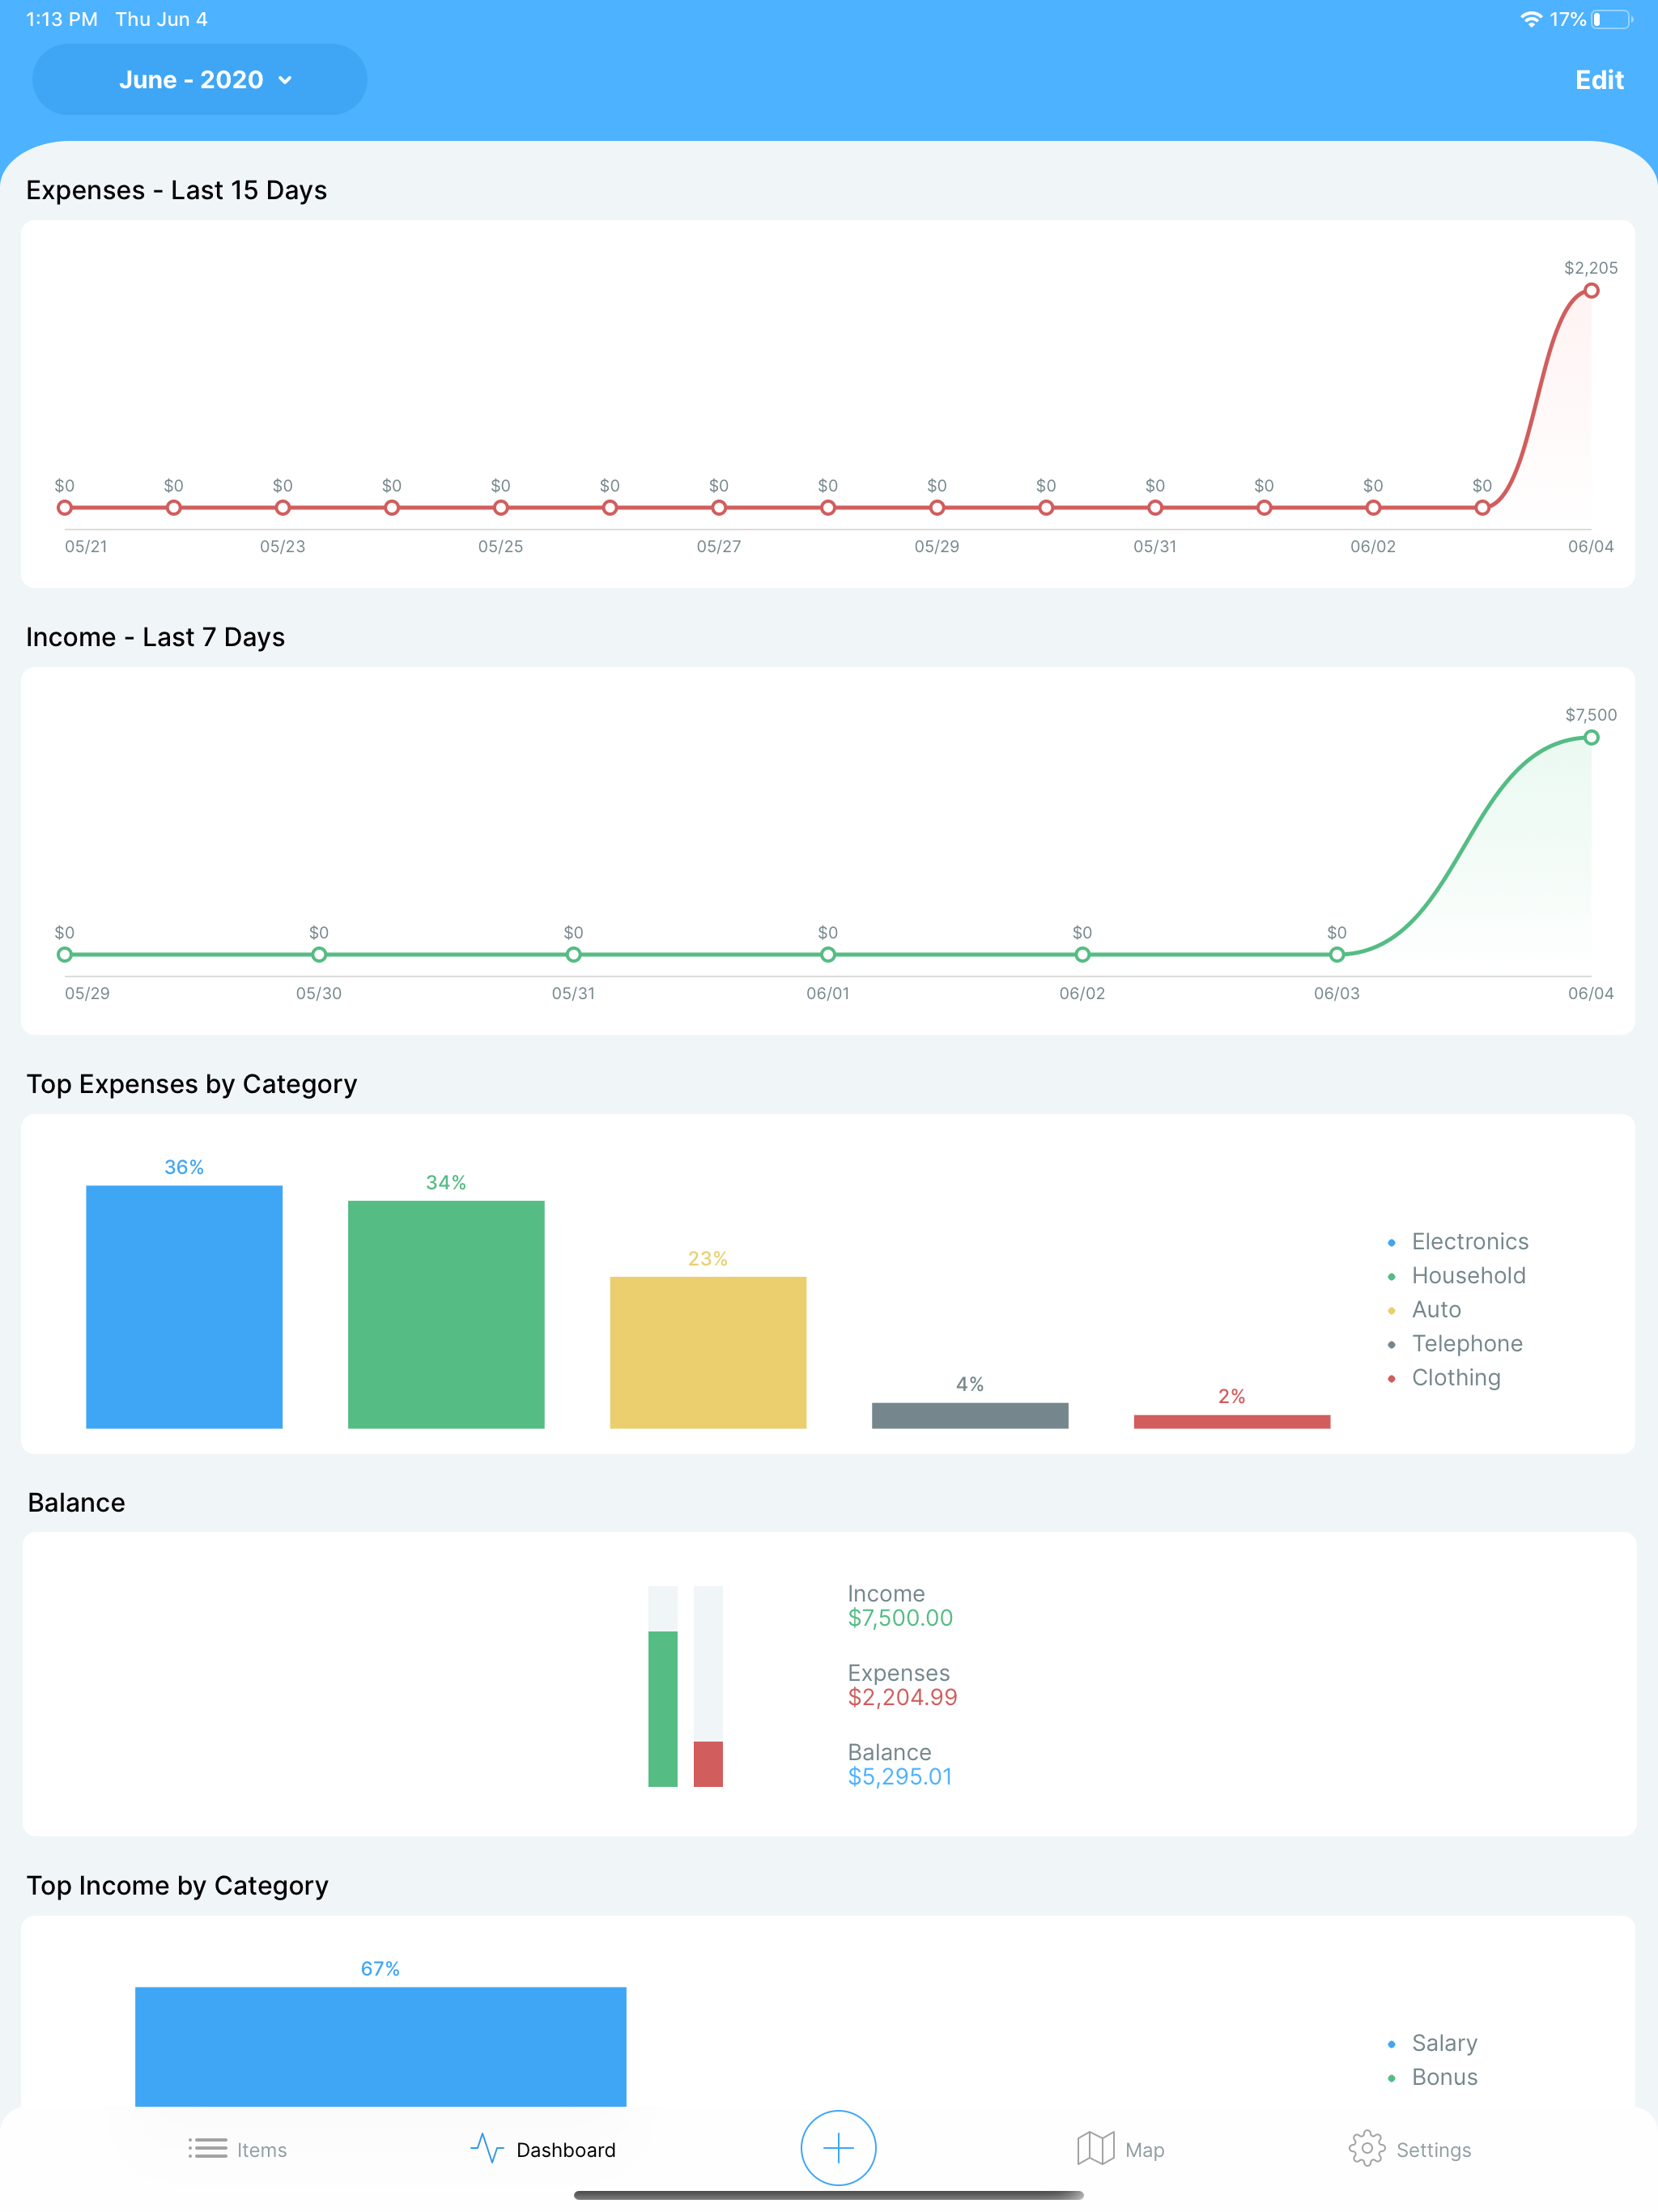Tap the blue Electronics 36% bar
This screenshot has width=1658, height=2212.
point(184,1306)
